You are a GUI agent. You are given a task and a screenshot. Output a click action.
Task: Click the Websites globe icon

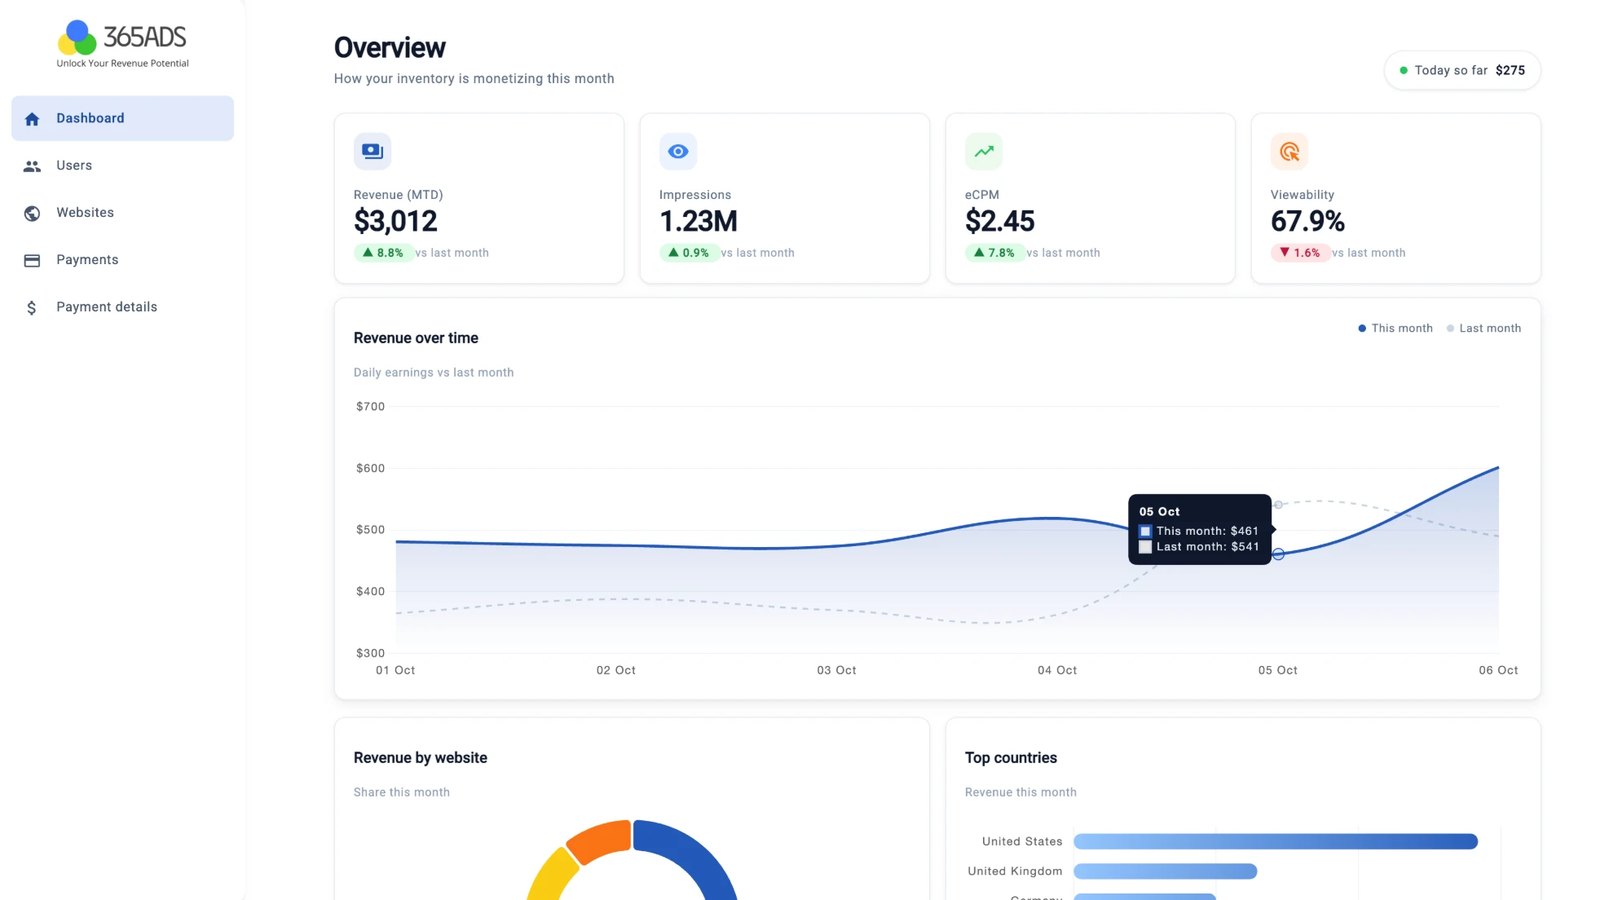32,213
